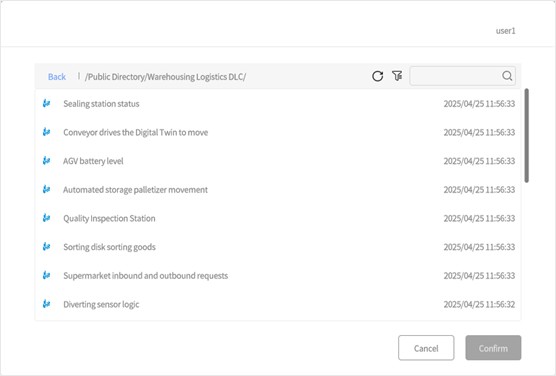Choose the AGV battery level entry

click(x=278, y=161)
